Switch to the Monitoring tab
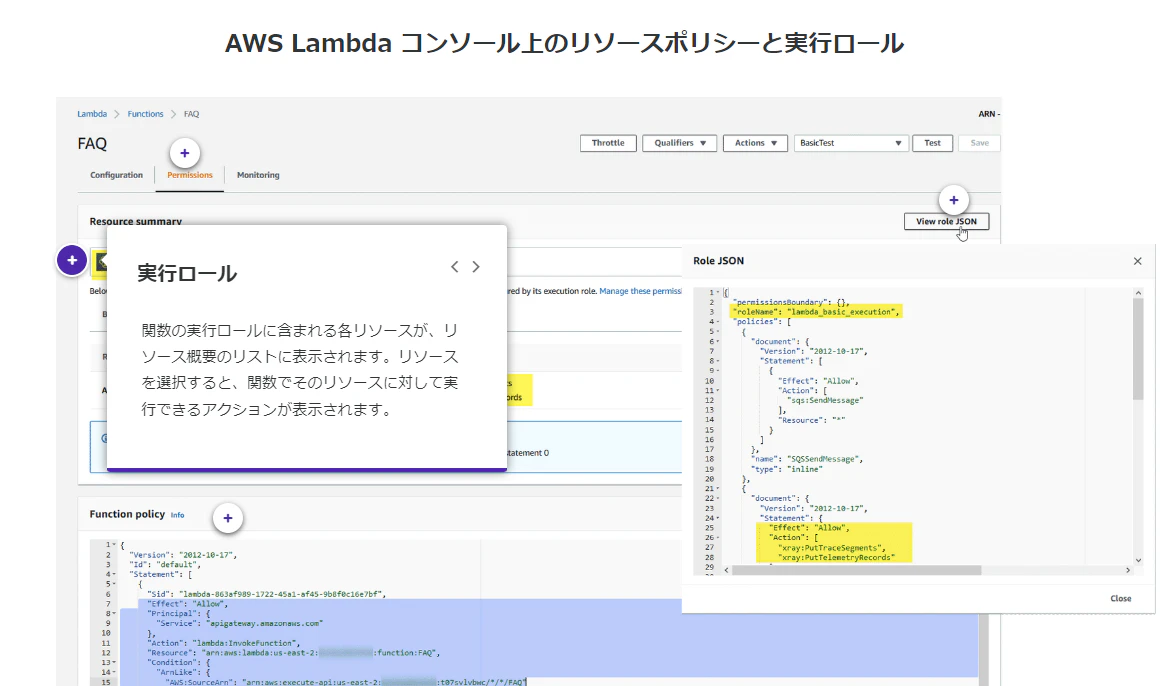The height and width of the screenshot is (686, 1173). click(x=258, y=175)
